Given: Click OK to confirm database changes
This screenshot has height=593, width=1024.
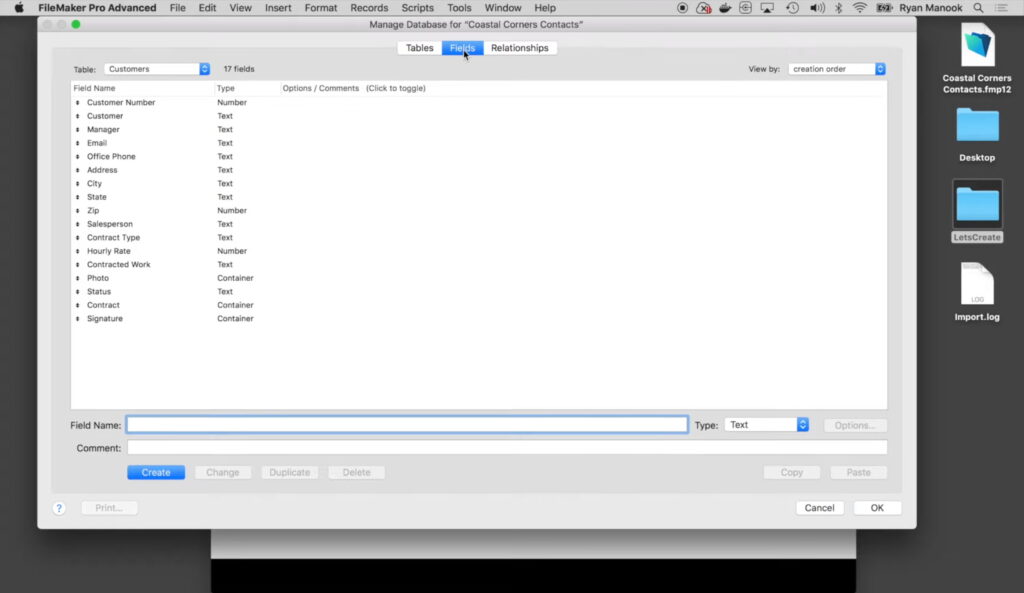Looking at the screenshot, I should pyautogui.click(x=877, y=508).
